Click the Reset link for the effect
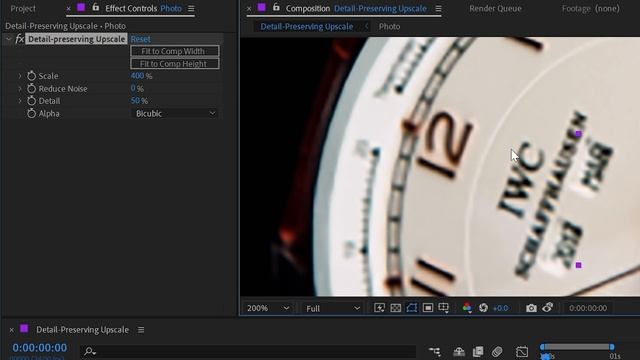The height and width of the screenshot is (360, 640). 140,39
